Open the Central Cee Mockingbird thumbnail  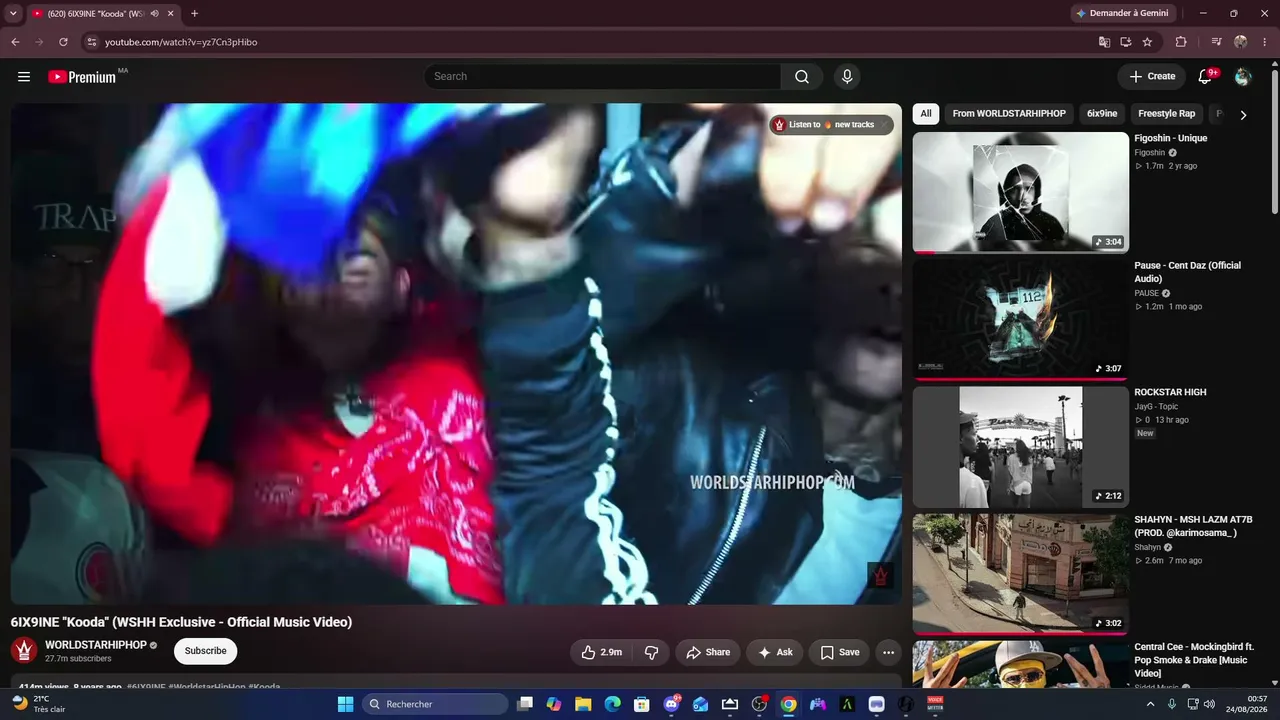click(1020, 665)
